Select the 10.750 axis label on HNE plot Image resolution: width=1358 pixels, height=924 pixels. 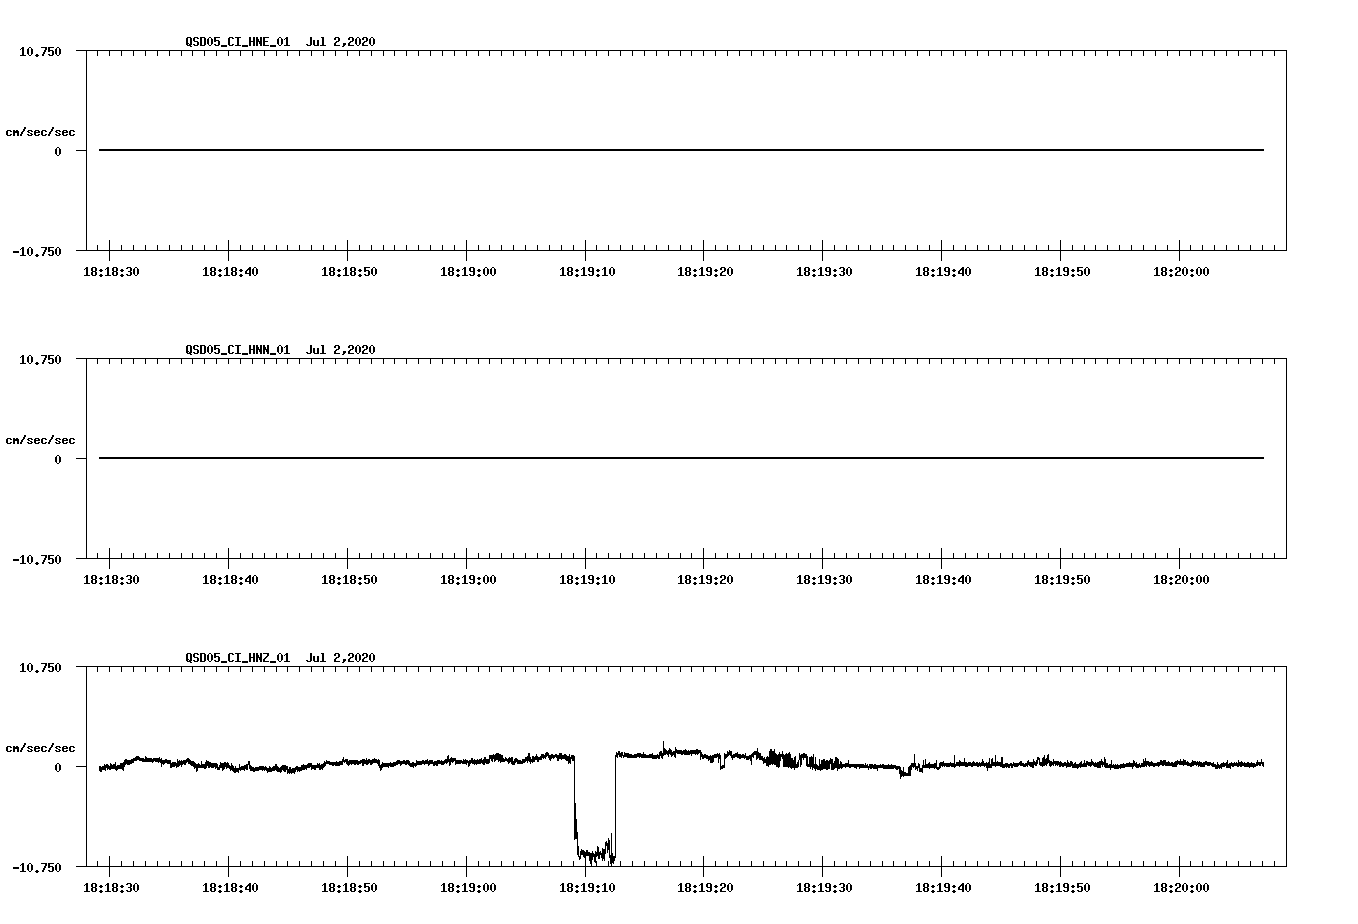pyautogui.click(x=40, y=51)
